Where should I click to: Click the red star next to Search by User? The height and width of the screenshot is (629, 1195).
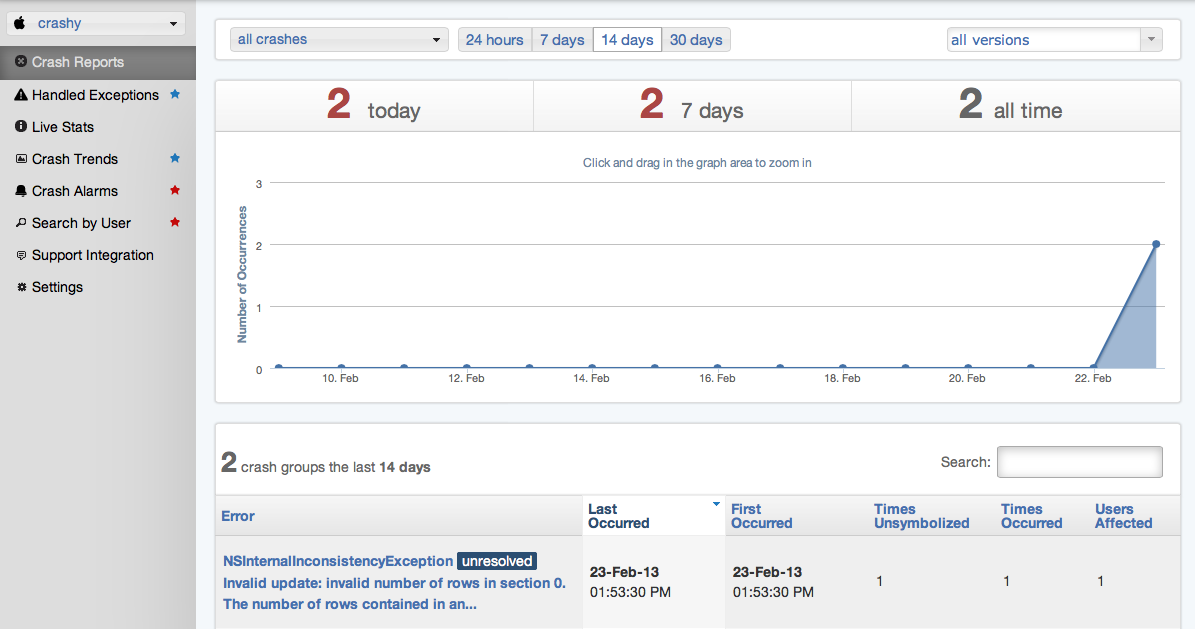(175, 223)
